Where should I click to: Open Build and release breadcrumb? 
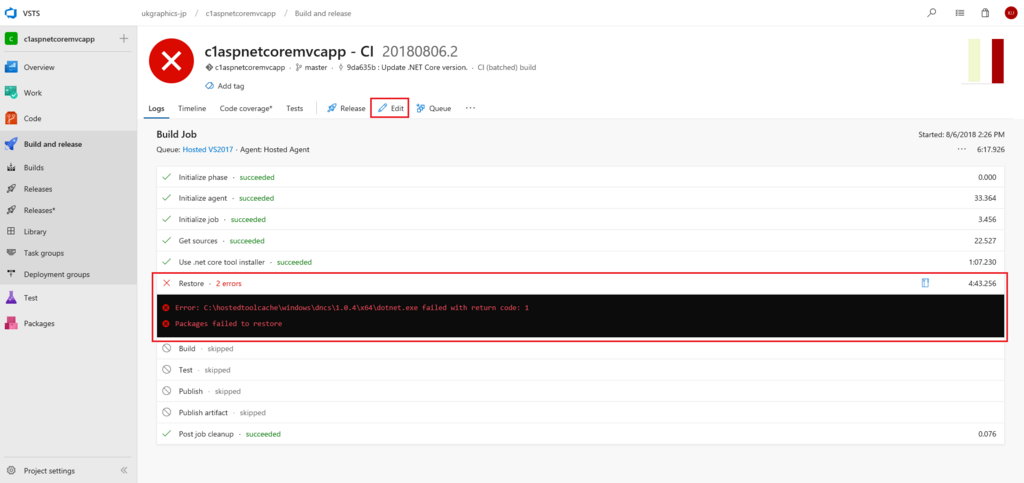323,13
